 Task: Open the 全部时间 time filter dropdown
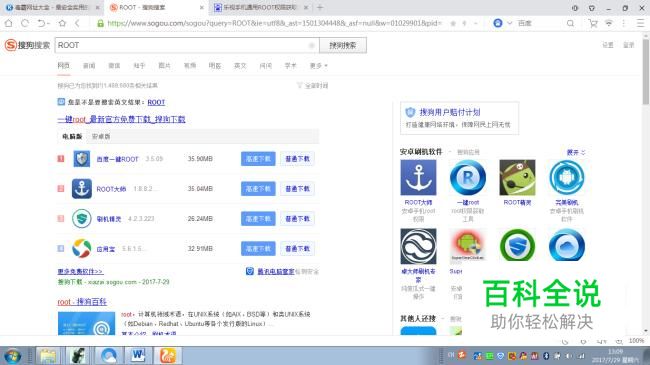click(x=313, y=85)
